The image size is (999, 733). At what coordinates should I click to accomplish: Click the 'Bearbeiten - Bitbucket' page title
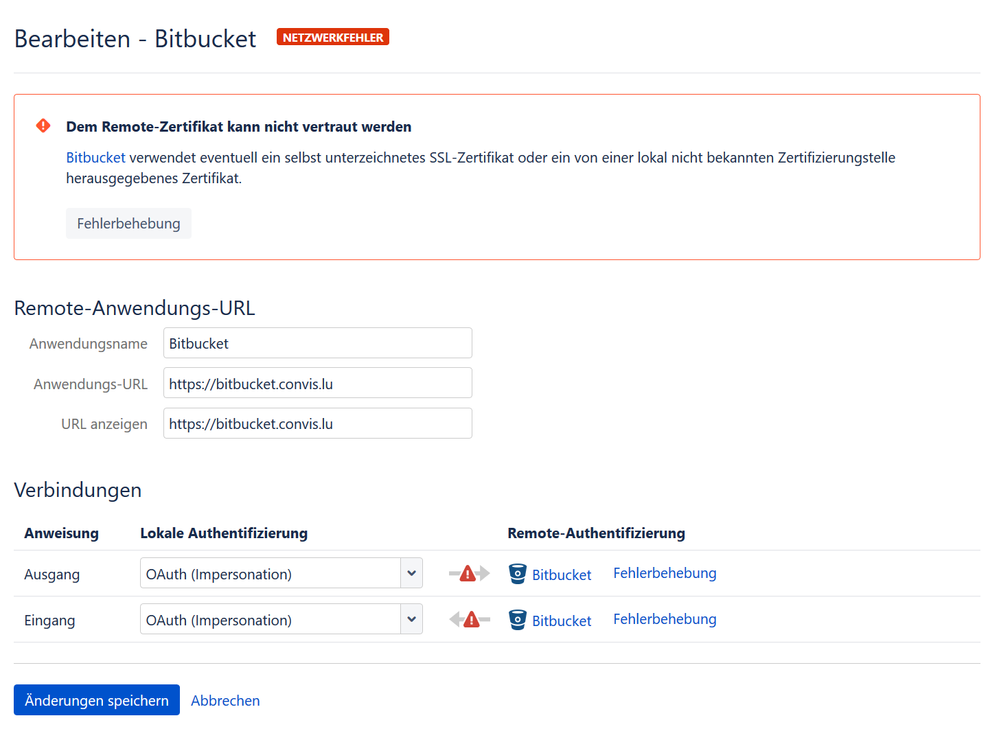coord(135,39)
